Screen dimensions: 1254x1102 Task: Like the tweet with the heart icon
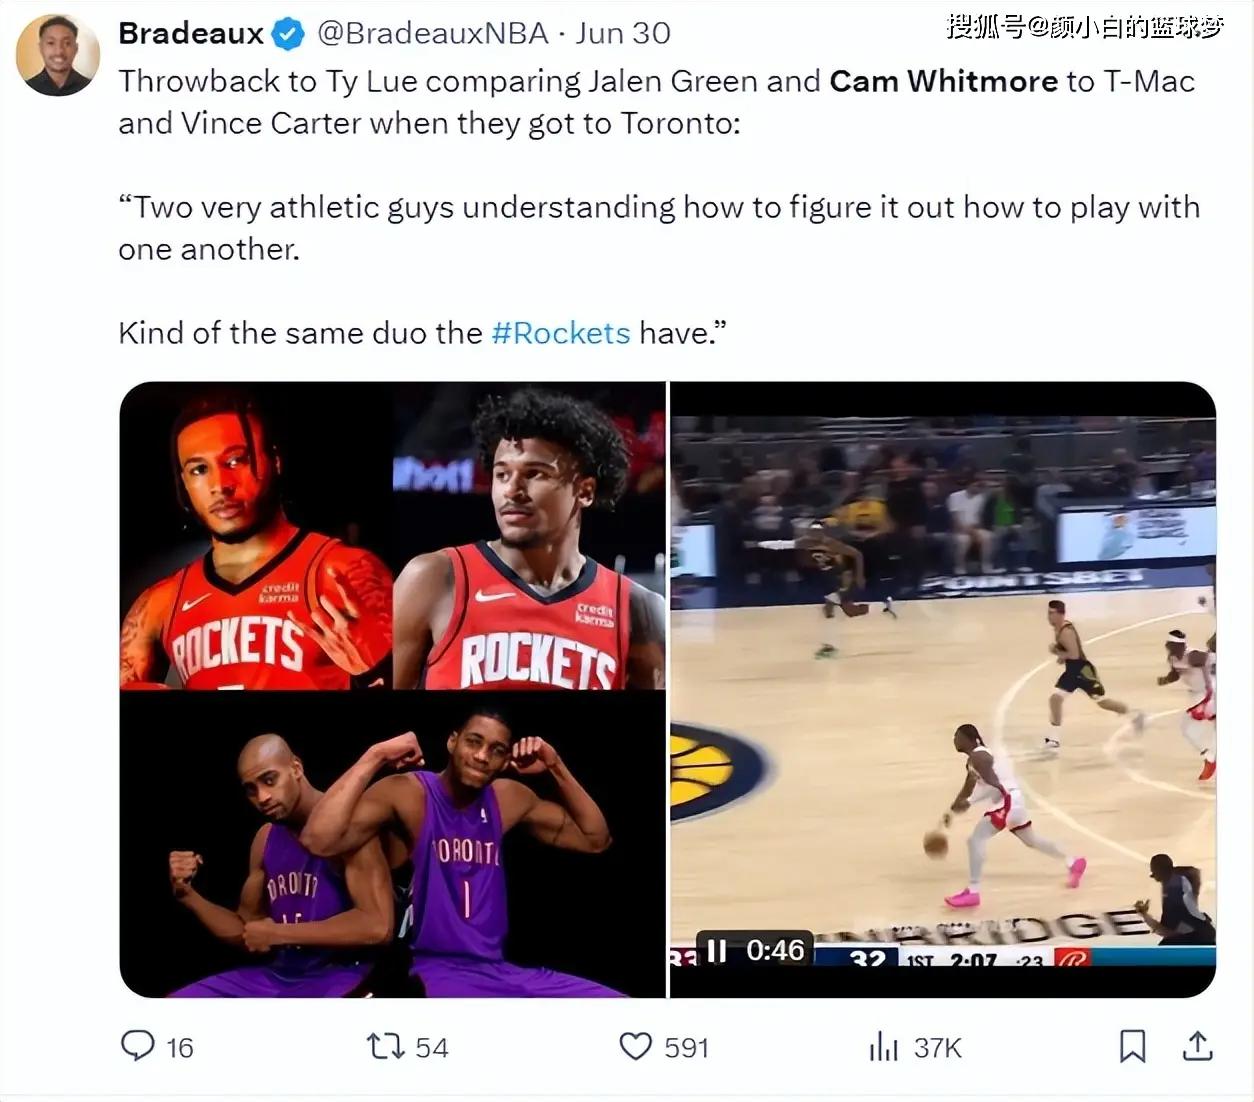[x=635, y=1047]
